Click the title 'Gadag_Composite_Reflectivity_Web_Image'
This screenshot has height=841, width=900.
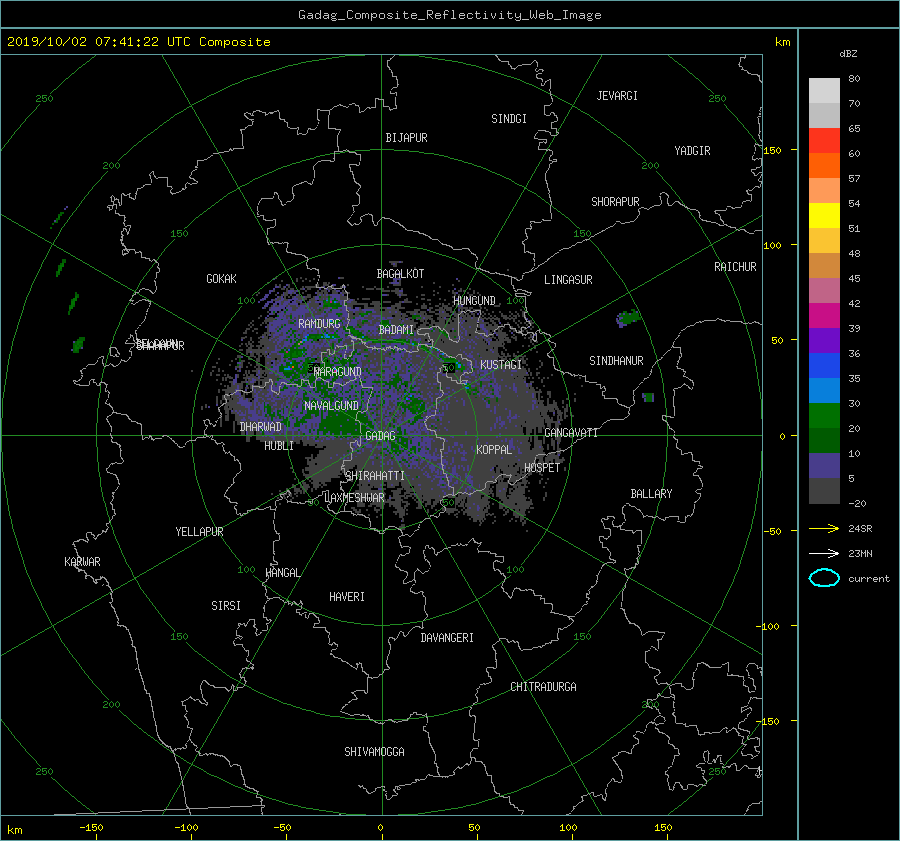point(449,15)
